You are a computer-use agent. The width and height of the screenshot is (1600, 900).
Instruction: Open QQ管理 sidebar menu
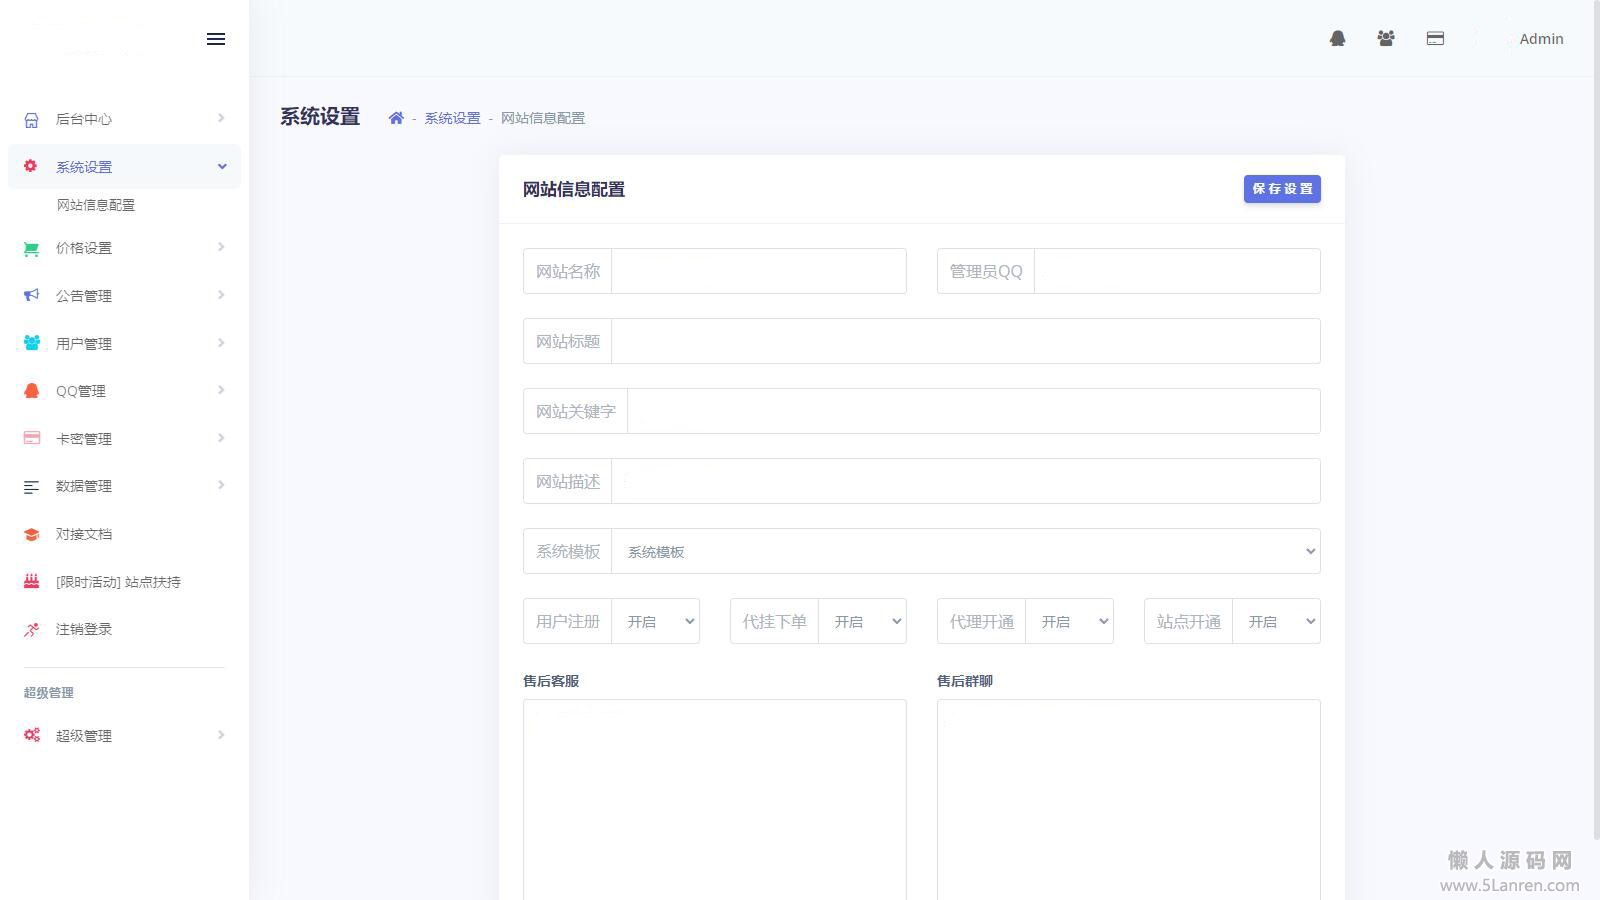click(124, 391)
